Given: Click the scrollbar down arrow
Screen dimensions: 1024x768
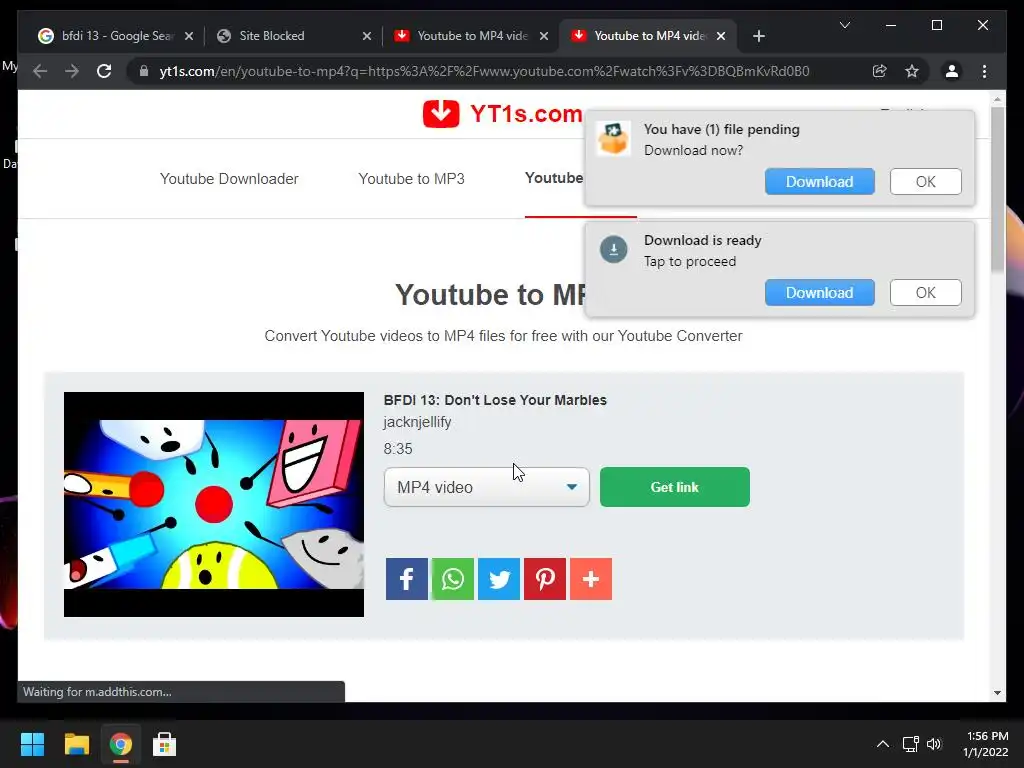Looking at the screenshot, I should tap(997, 692).
